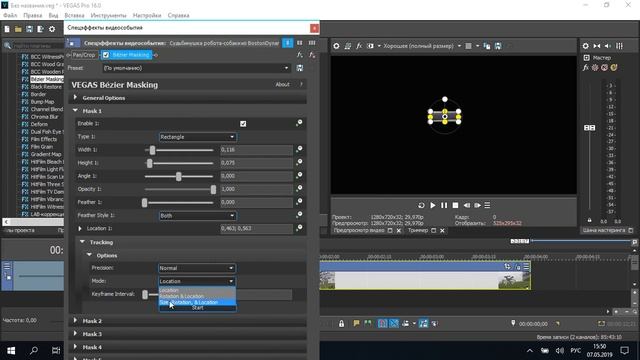Image resolution: width=640 pixels, height=360 pixels.
Task: Click the split screen view icon in preview toolbar
Action: coord(370,46)
